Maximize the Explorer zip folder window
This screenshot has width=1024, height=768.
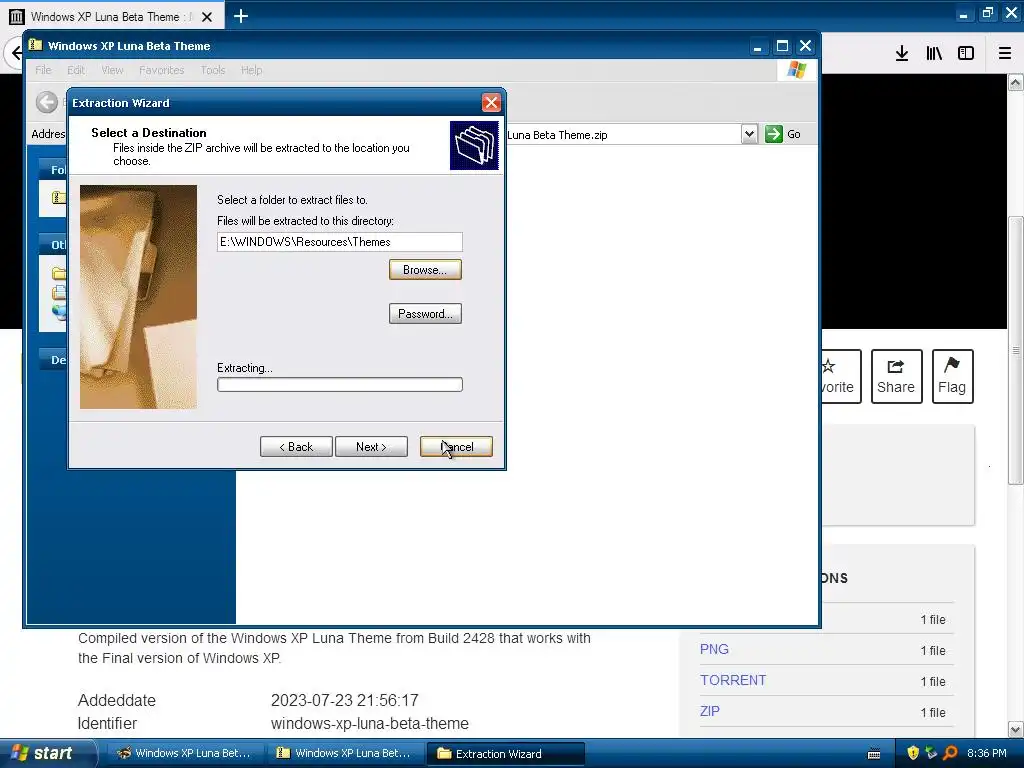[782, 46]
